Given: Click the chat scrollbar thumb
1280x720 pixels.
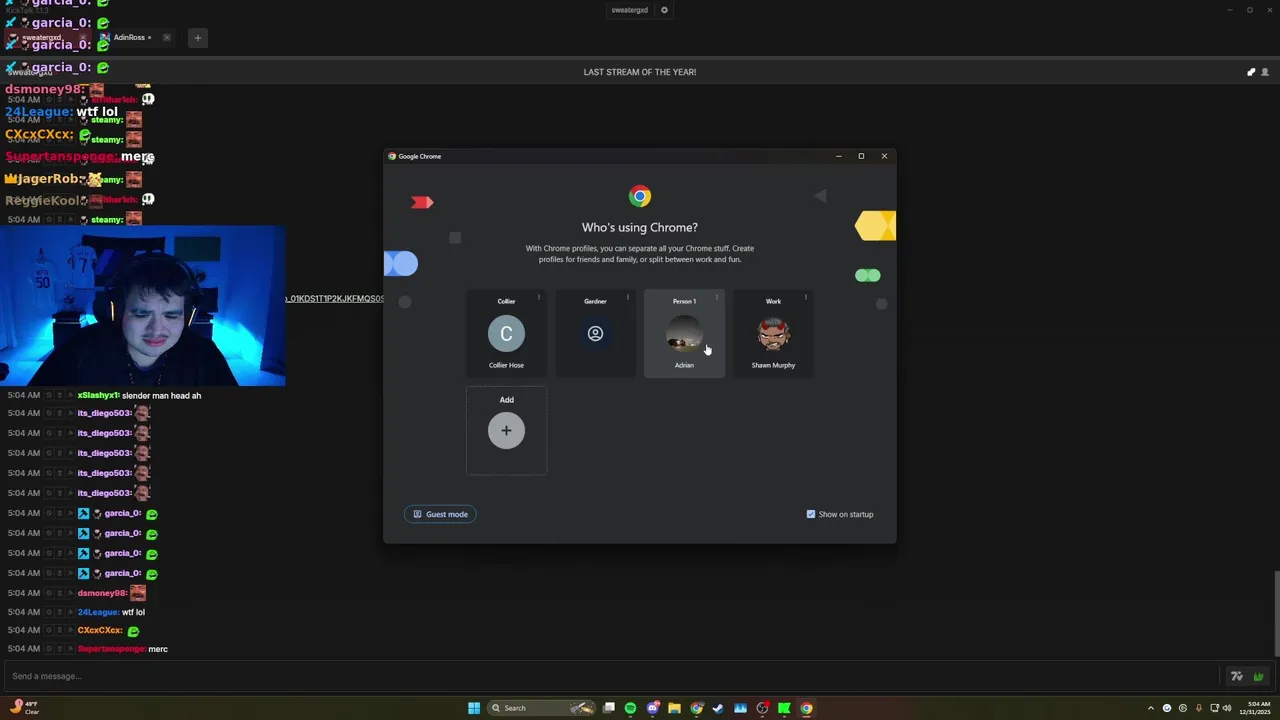Looking at the screenshot, I should [1276, 613].
